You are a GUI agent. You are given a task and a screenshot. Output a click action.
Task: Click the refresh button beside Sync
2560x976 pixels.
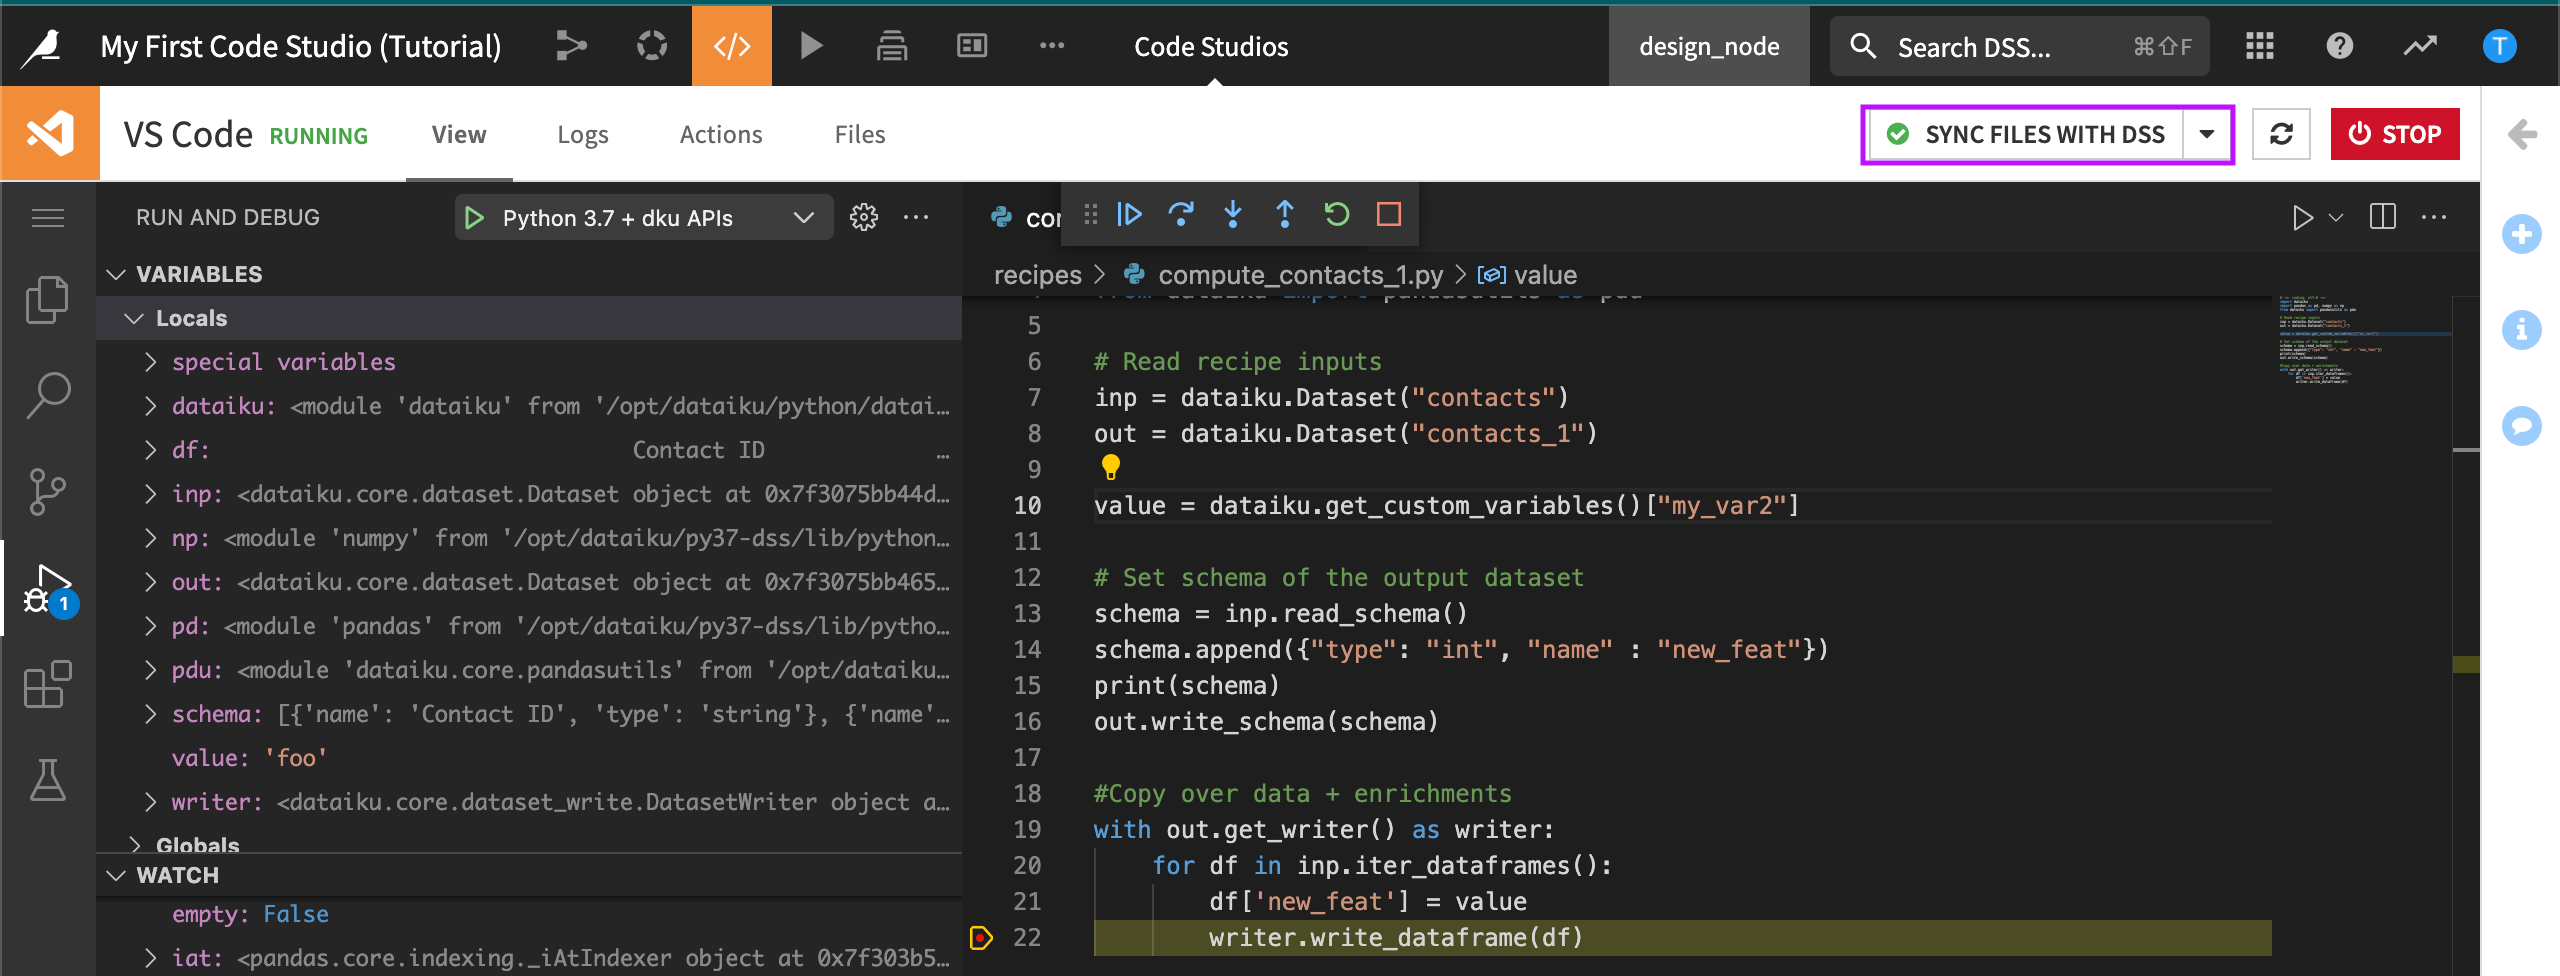[x=2281, y=134]
